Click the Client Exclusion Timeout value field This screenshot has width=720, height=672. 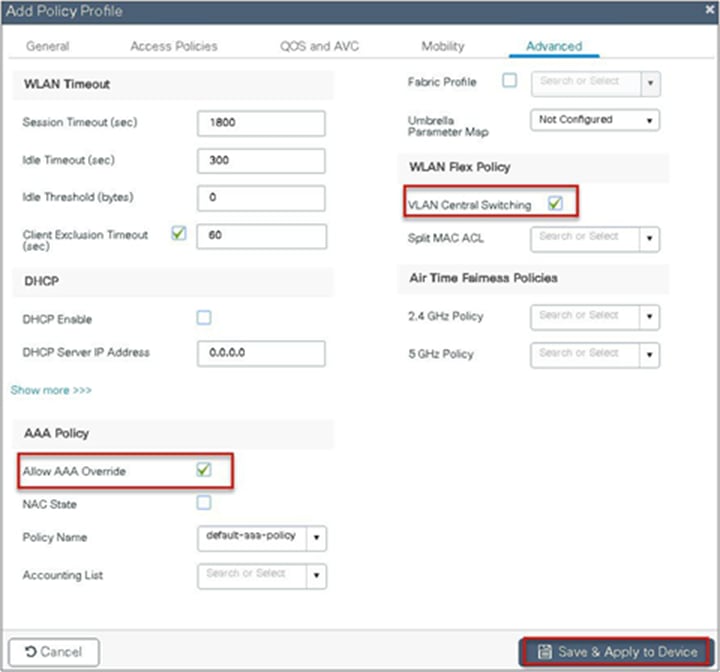point(262,236)
